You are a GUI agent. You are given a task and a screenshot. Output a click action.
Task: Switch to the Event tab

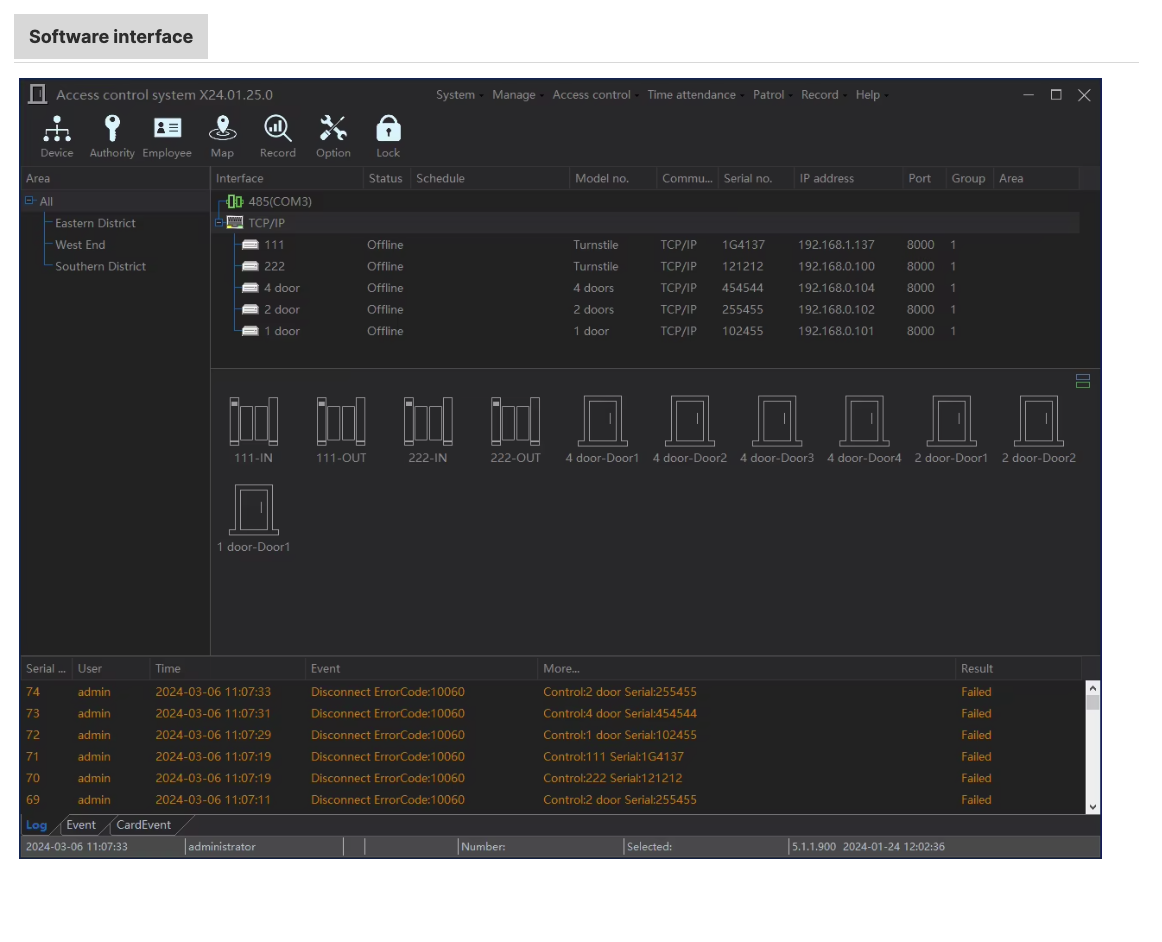point(81,825)
